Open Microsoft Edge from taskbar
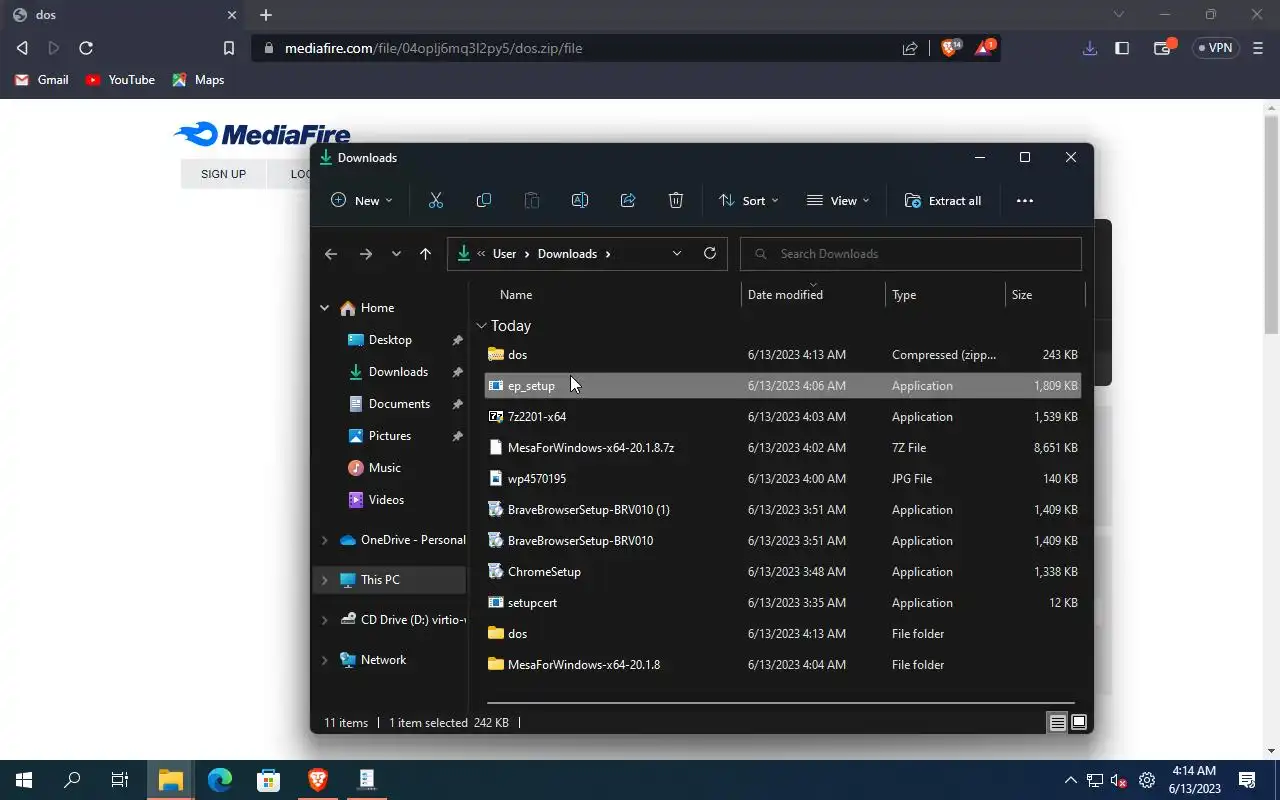The width and height of the screenshot is (1280, 800). [x=220, y=779]
